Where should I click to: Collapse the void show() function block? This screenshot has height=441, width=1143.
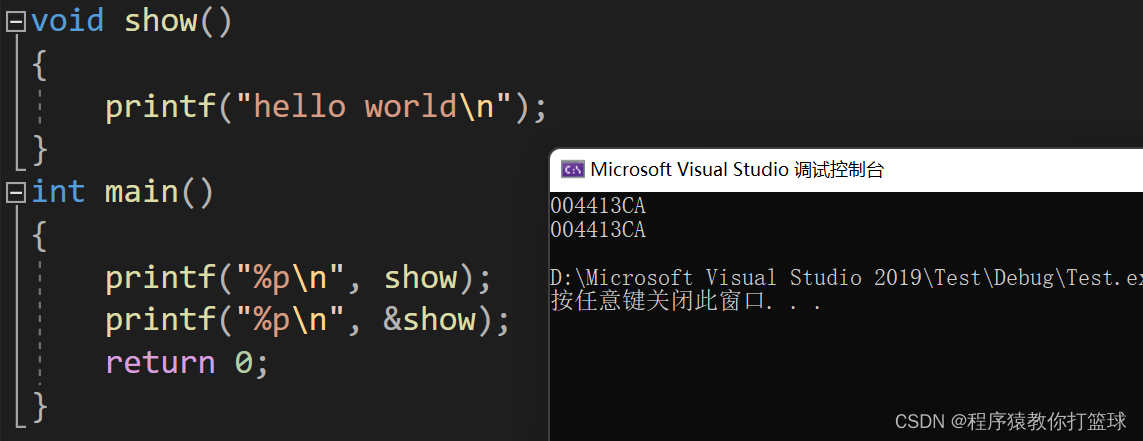click(x=15, y=23)
